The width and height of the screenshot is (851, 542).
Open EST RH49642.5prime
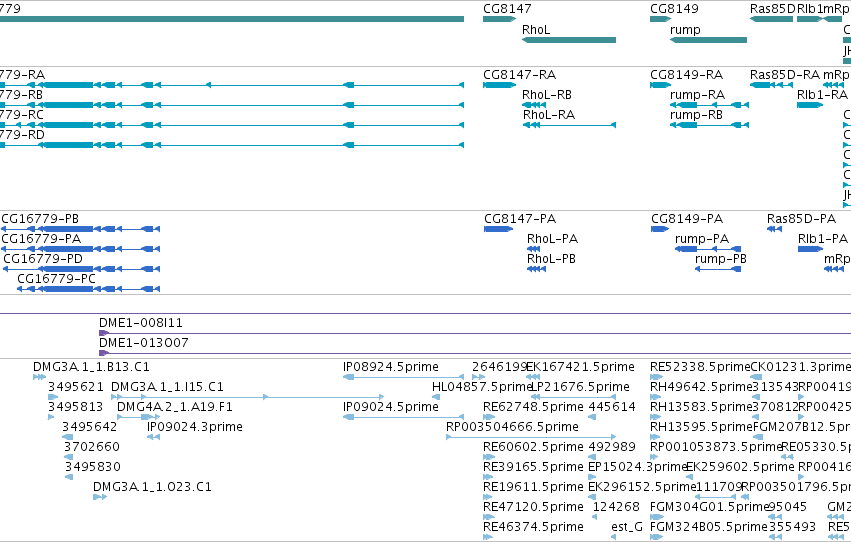[x=701, y=387]
